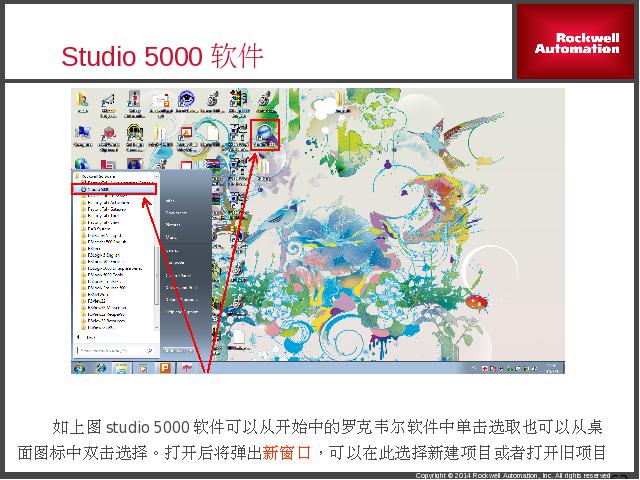The image size is (640, 480).
Task: Open the blue eye desktop shortcut
Action: coord(187,101)
